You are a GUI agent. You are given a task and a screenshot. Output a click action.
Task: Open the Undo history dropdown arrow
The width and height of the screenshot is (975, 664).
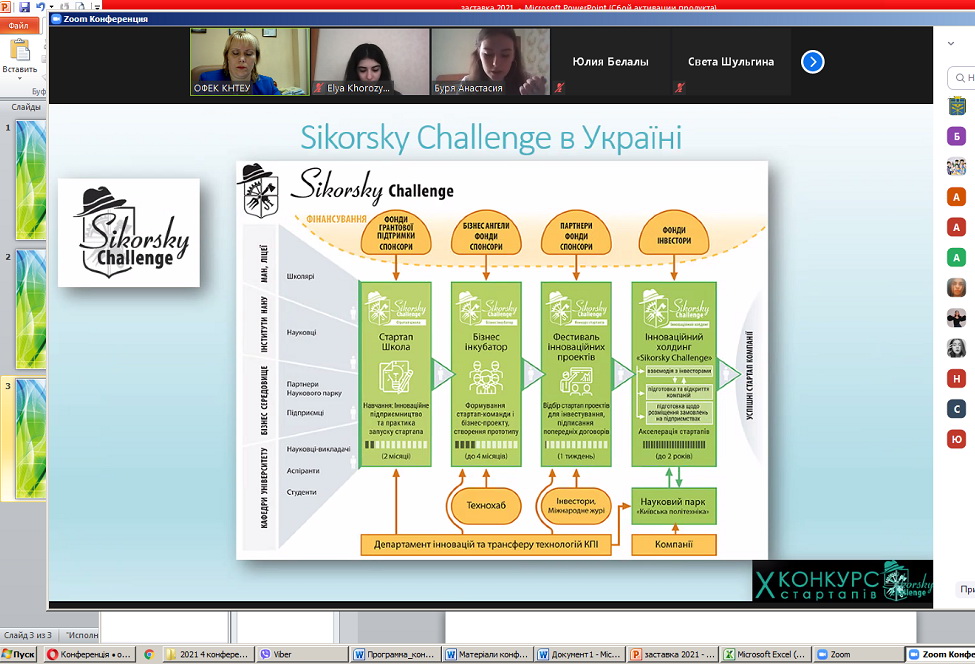(50, 7)
